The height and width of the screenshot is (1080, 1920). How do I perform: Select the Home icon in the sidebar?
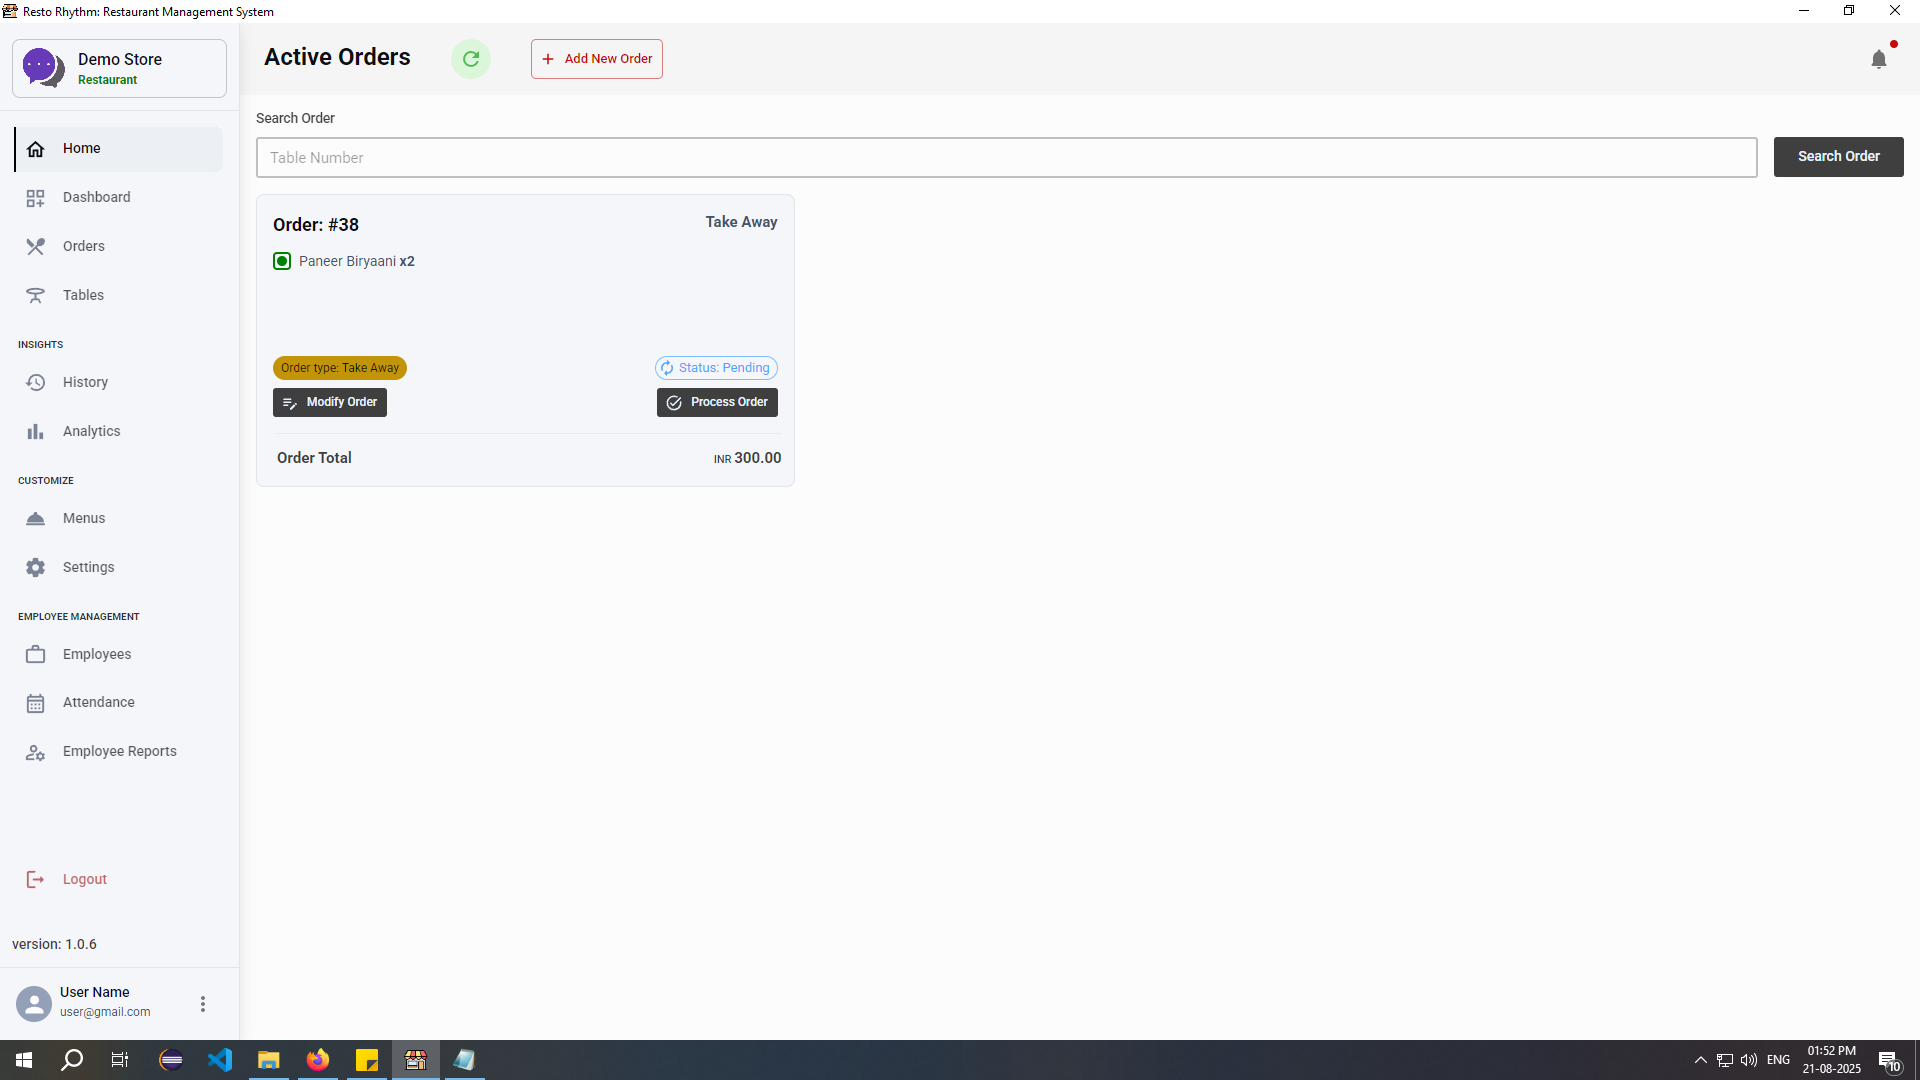36,148
